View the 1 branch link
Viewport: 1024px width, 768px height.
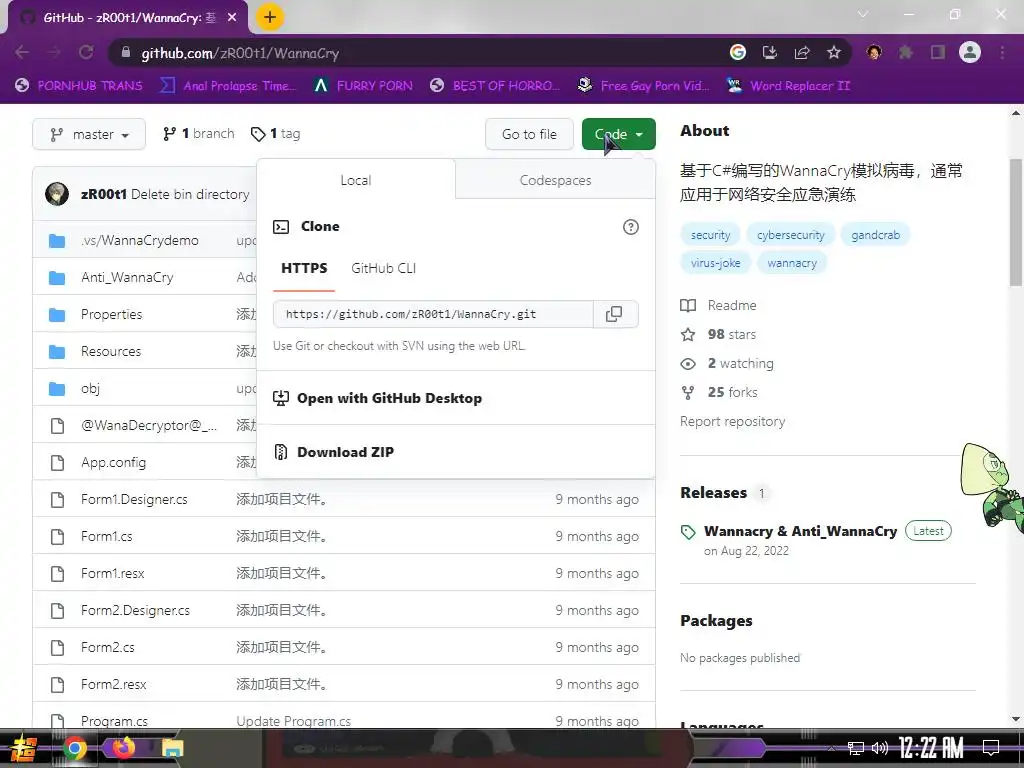(199, 134)
